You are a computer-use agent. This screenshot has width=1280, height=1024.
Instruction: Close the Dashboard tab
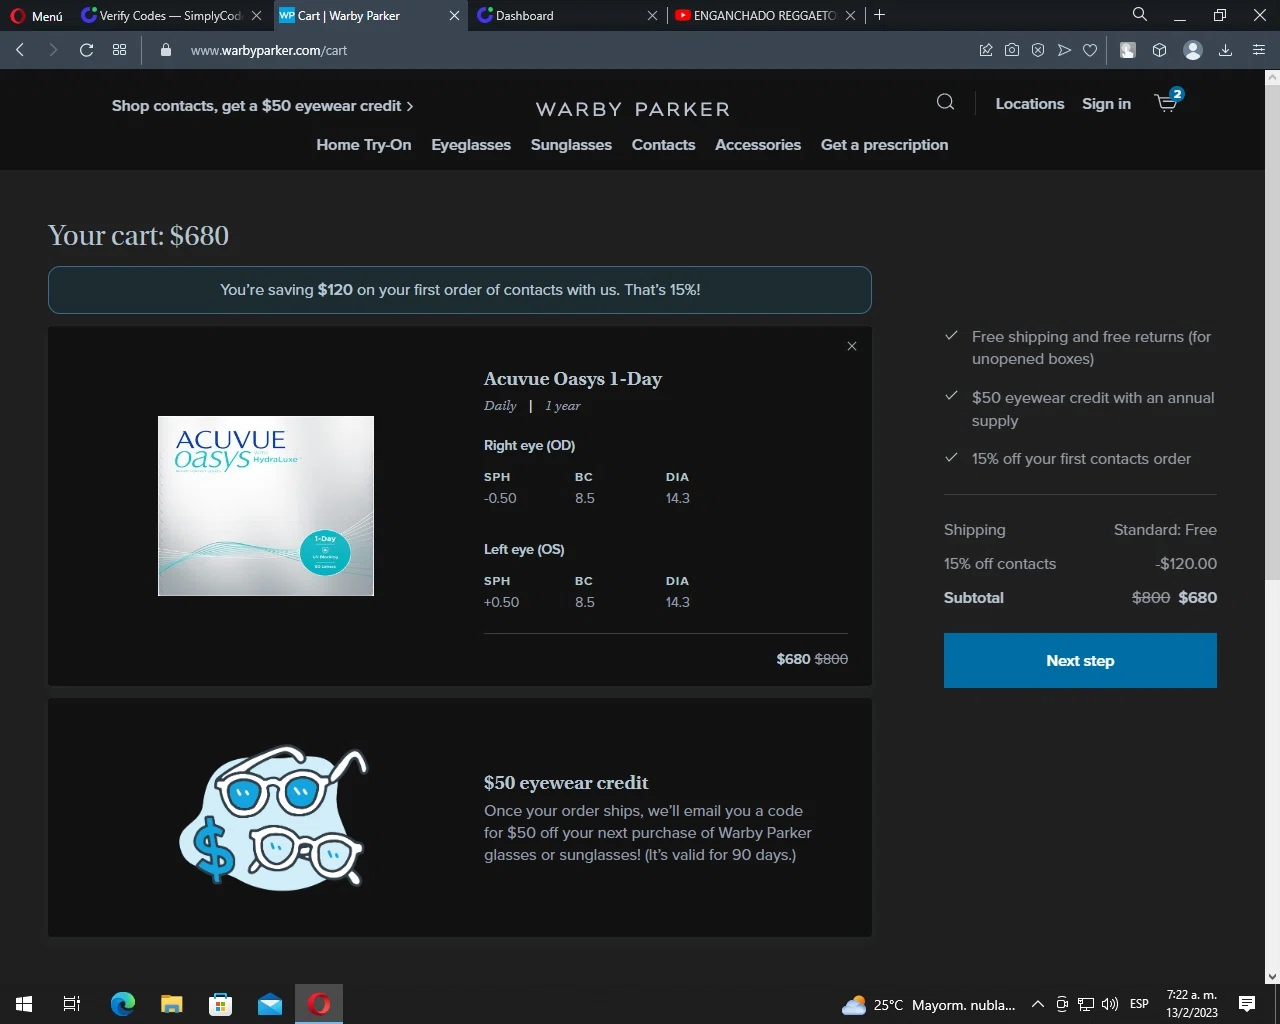[652, 16]
